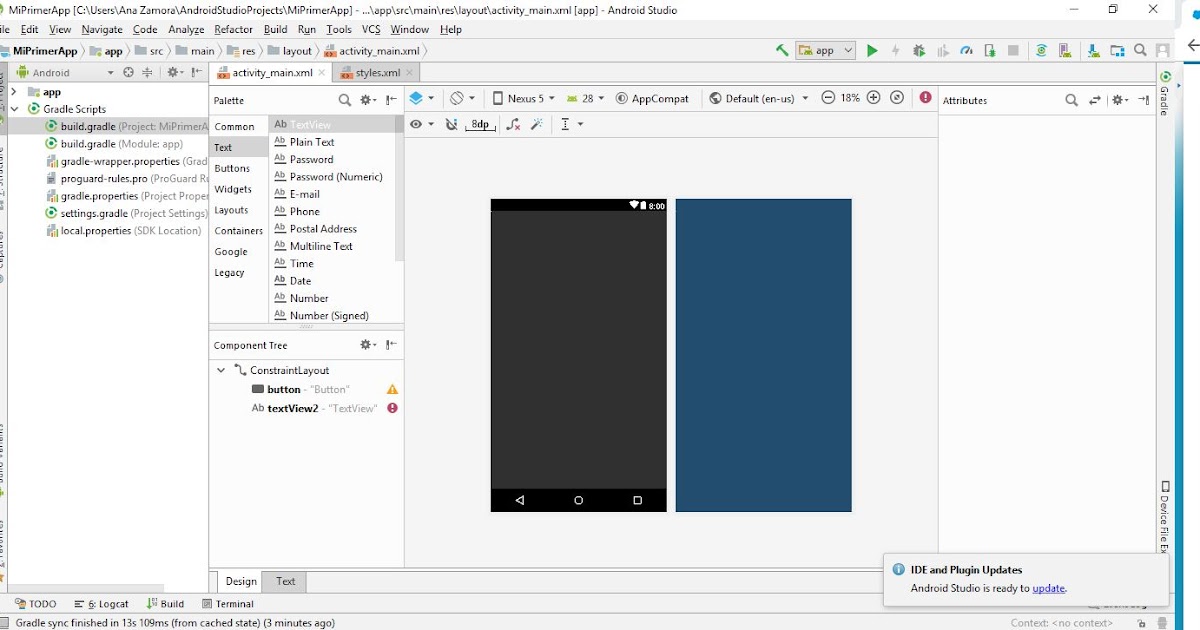This screenshot has width=1200, height=630.
Task: Toggle the design surface view options eye icon
Action: 417,124
